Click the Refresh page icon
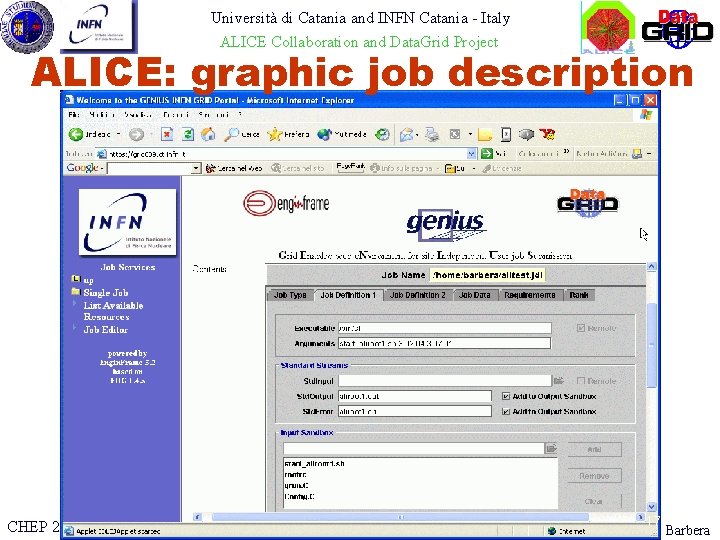The width and height of the screenshot is (720, 540). pyautogui.click(x=188, y=134)
